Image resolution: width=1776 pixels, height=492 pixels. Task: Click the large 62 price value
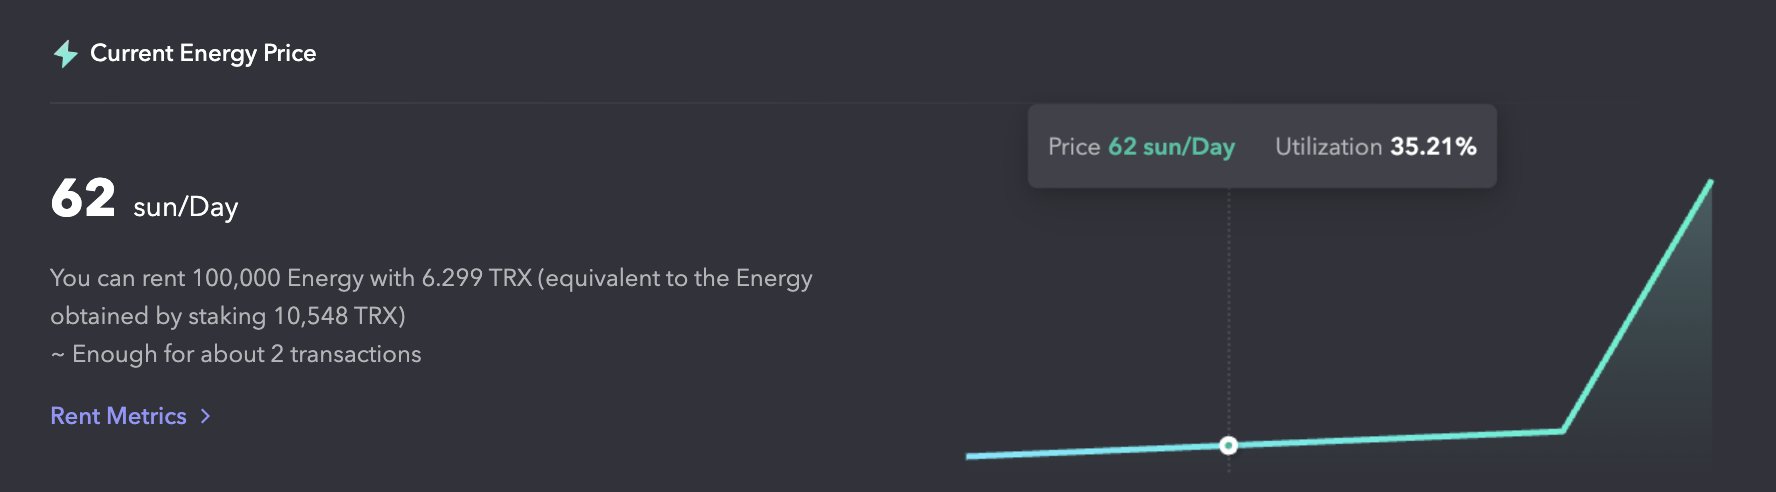pos(83,198)
